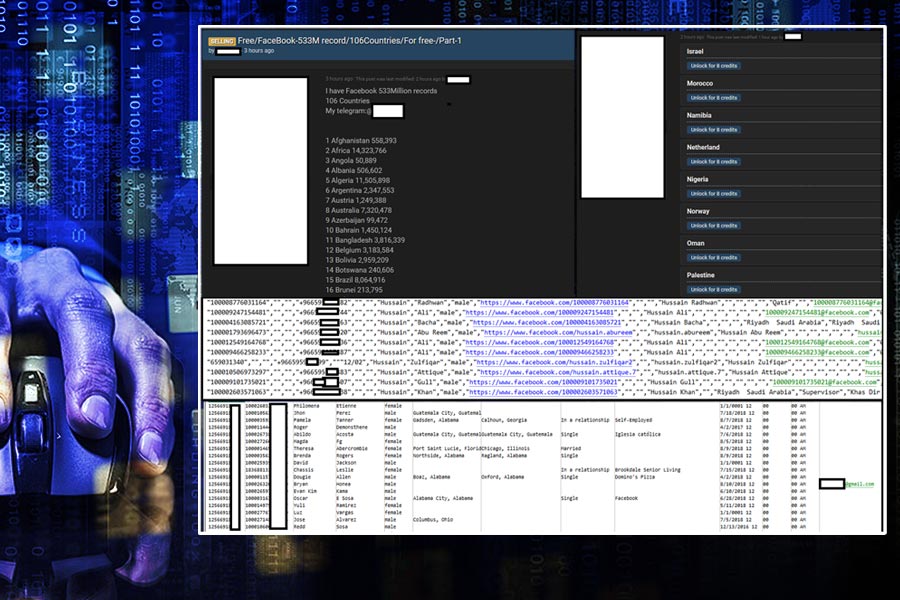900x600 pixels.
Task: Click the redacted Telegram handle in the post
Action: tap(387, 111)
